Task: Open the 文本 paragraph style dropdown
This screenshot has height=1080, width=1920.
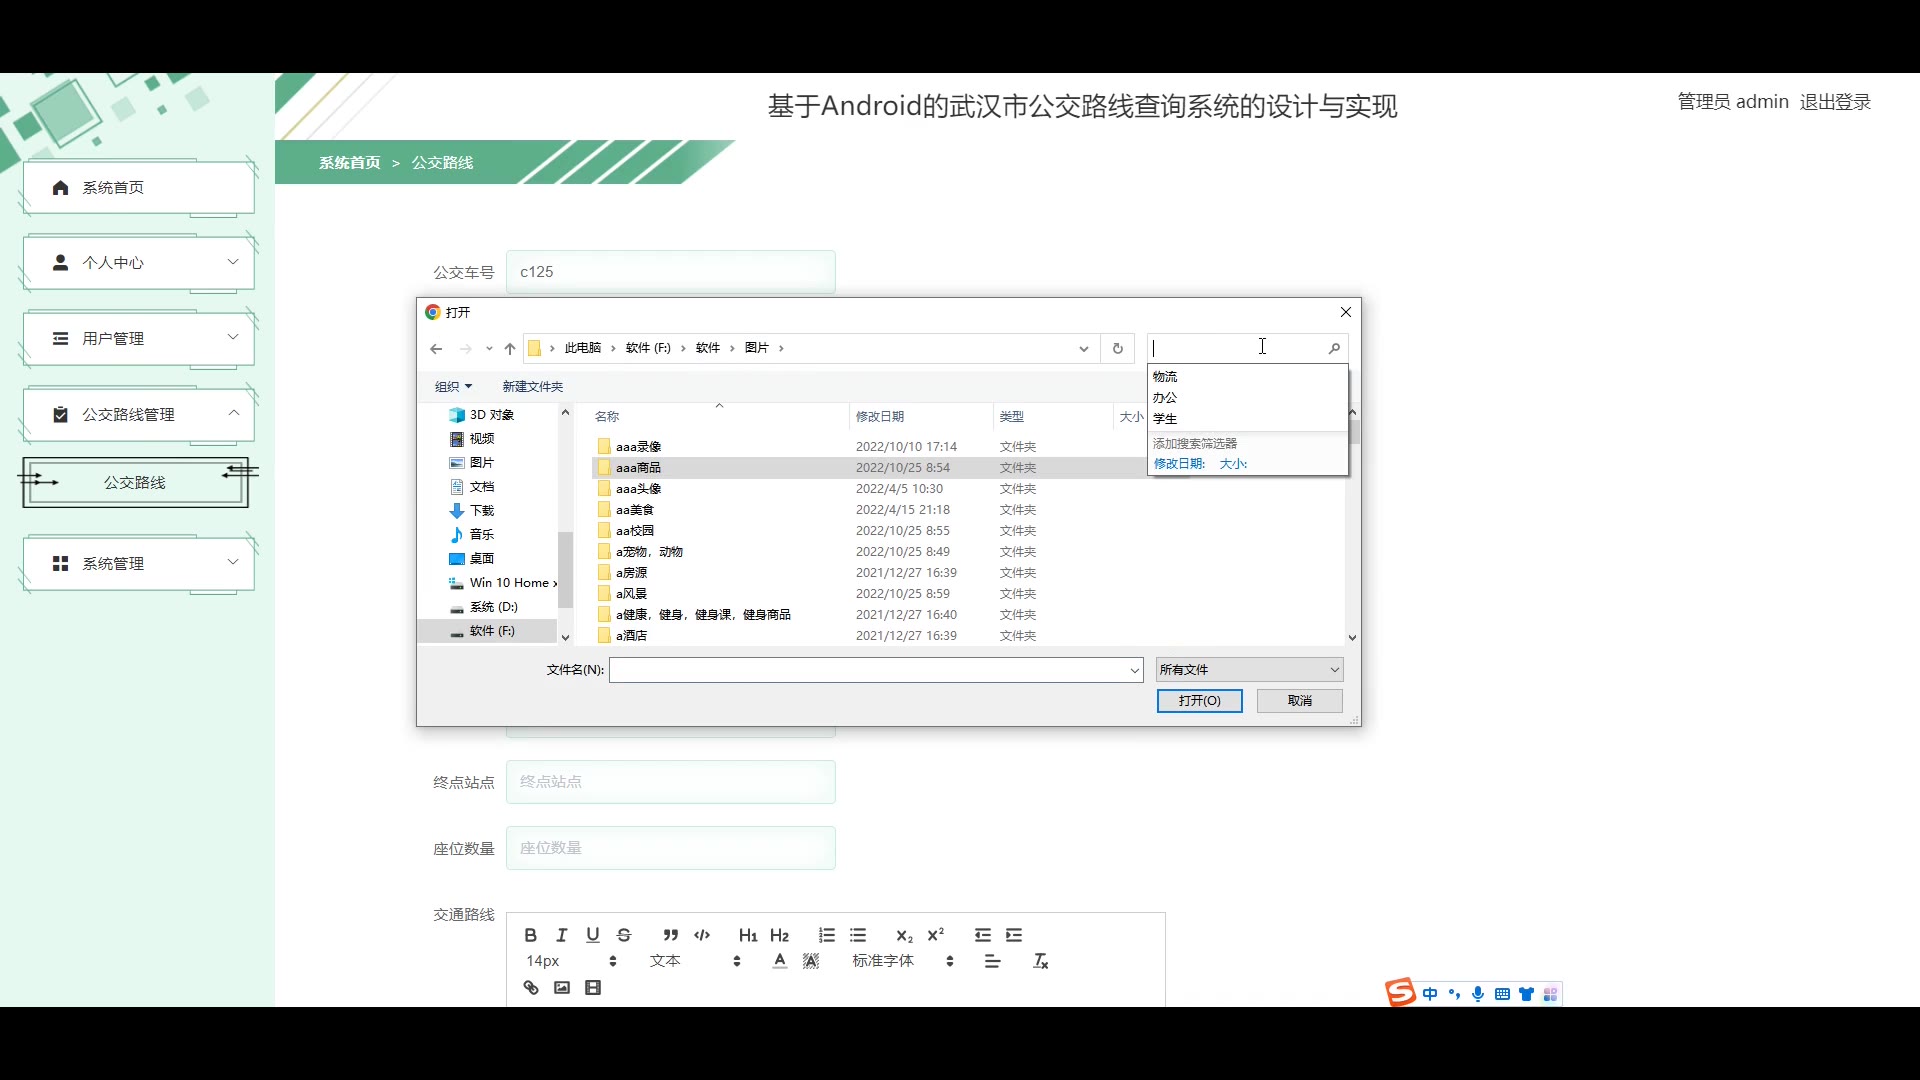Action: [x=695, y=961]
